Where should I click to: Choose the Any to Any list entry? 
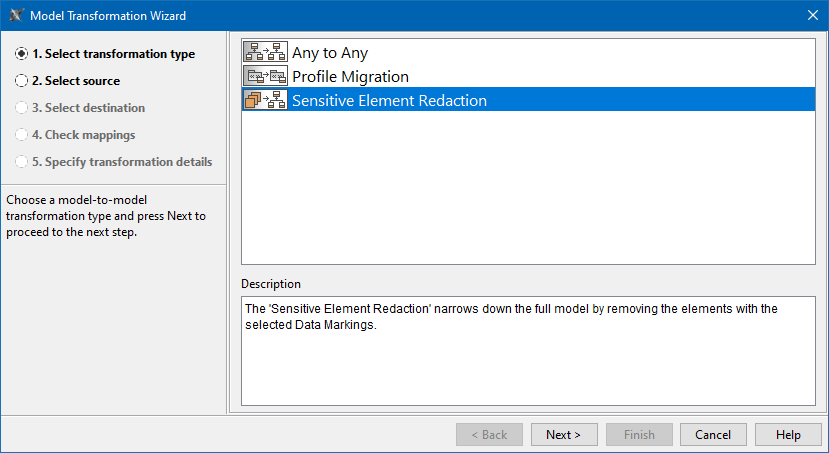pyautogui.click(x=330, y=53)
